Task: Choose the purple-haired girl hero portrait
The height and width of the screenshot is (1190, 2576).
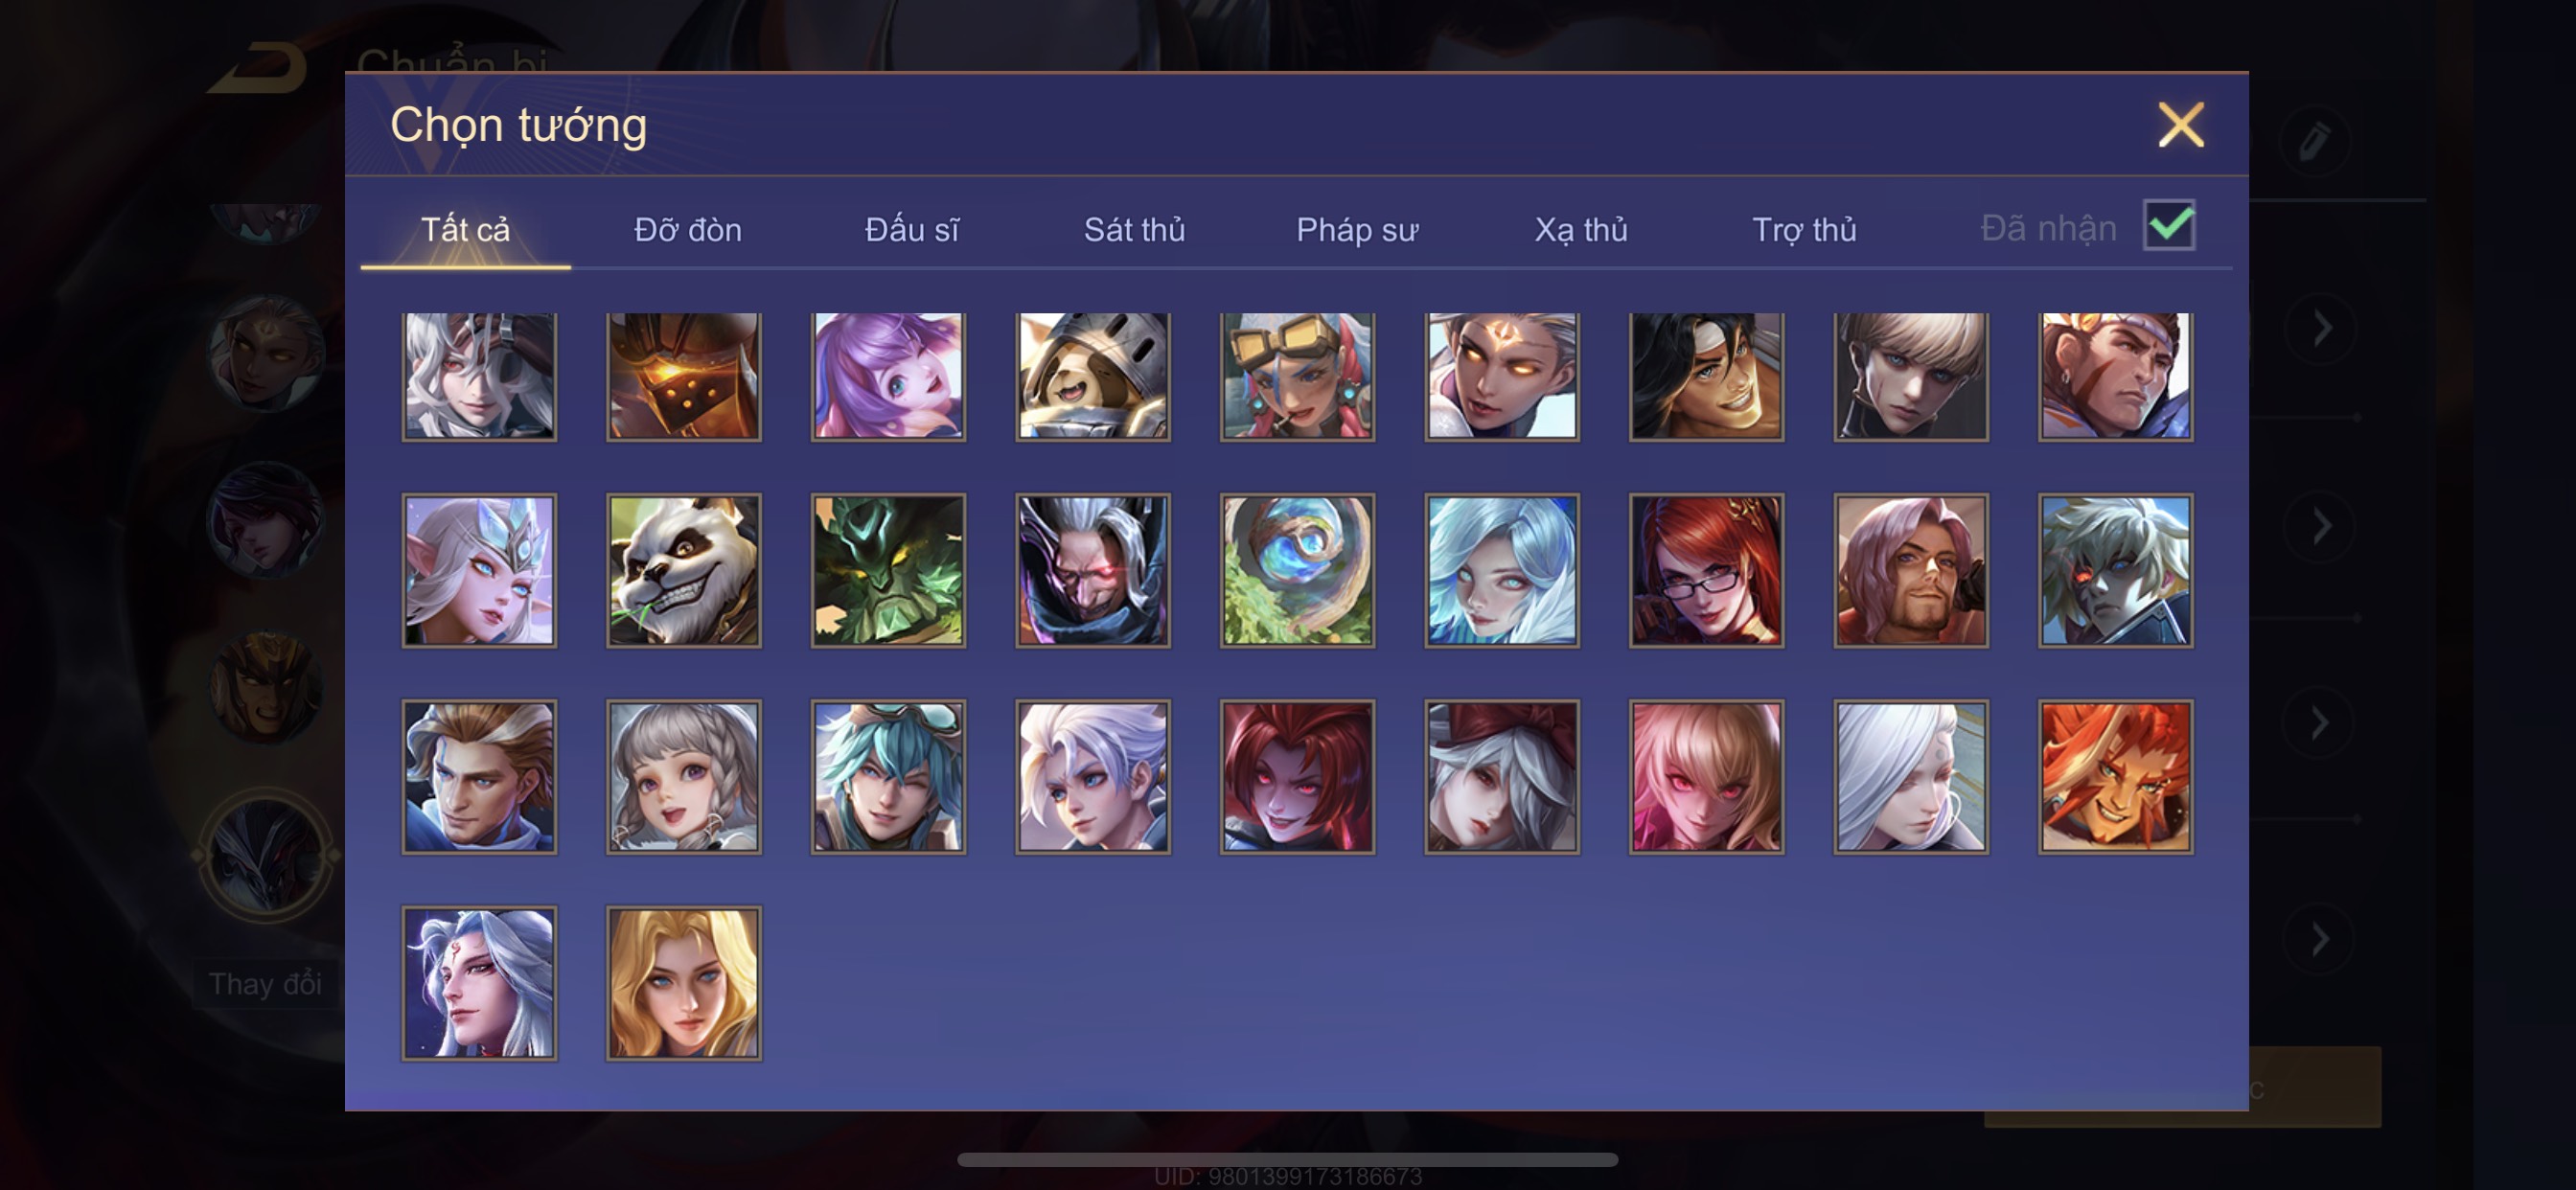Action: click(x=888, y=376)
